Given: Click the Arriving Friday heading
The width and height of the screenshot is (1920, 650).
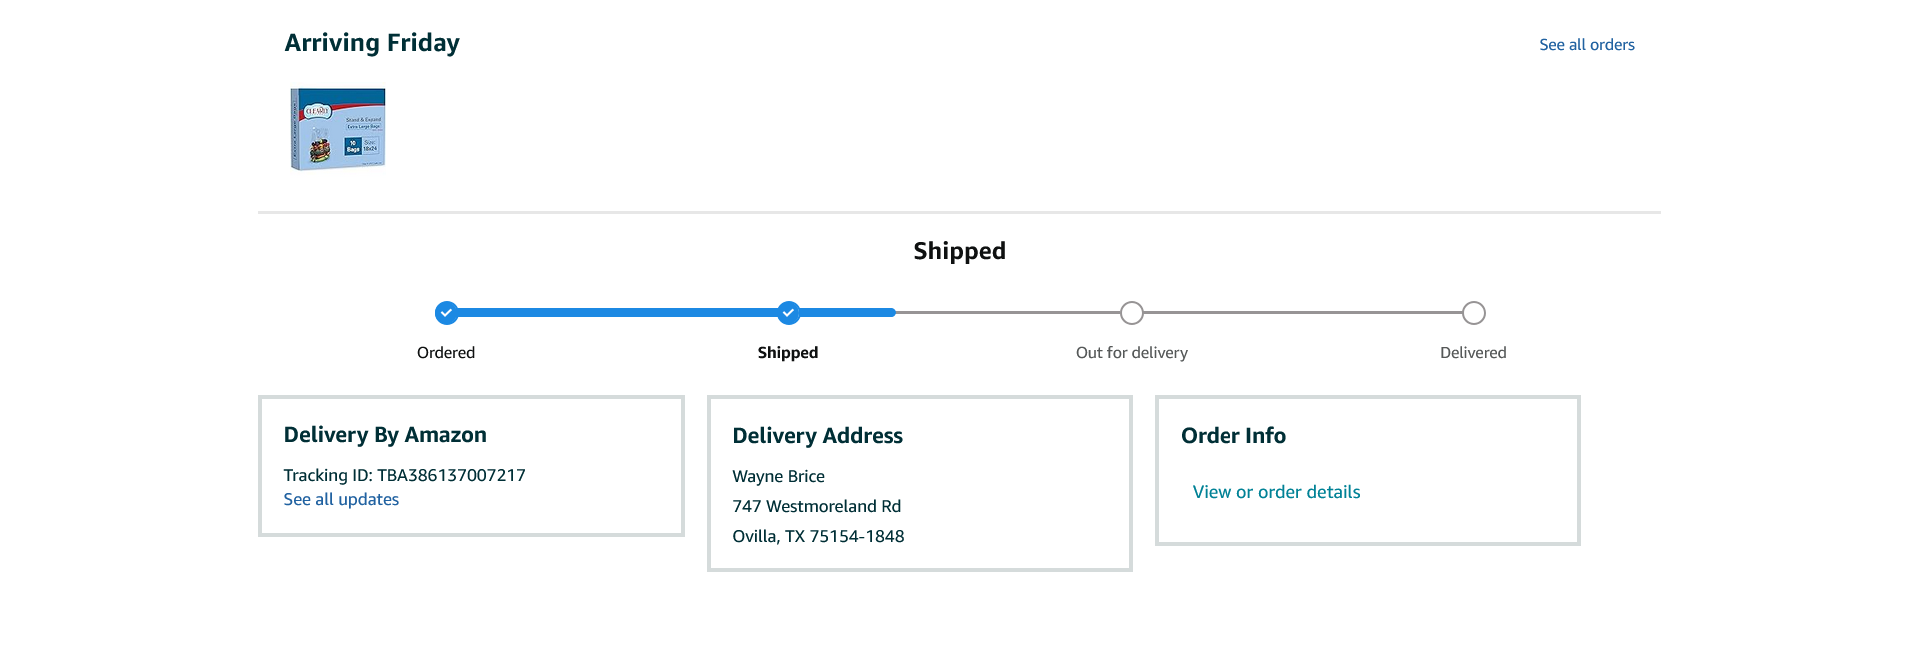Looking at the screenshot, I should 372,43.
